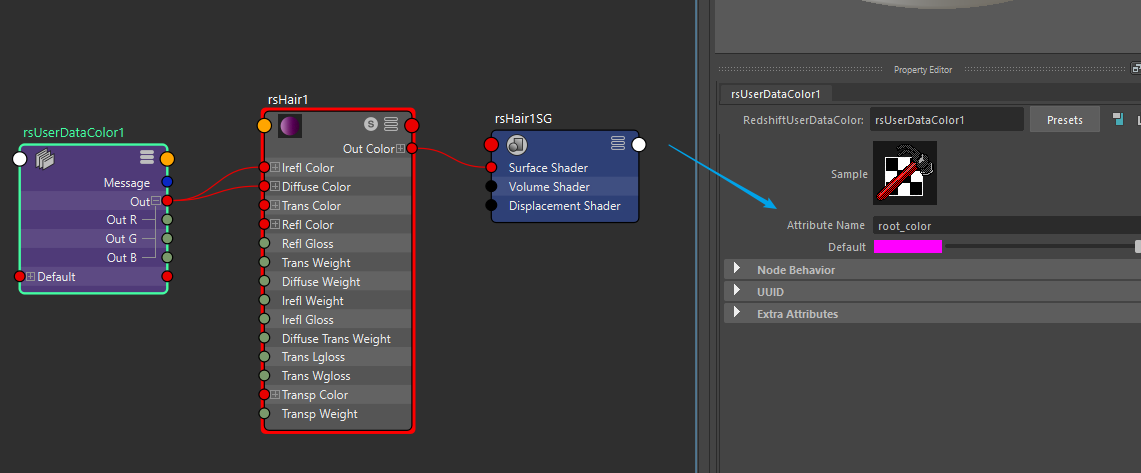Click the Out Color output port
This screenshot has height=473, width=1141.
[x=412, y=148]
